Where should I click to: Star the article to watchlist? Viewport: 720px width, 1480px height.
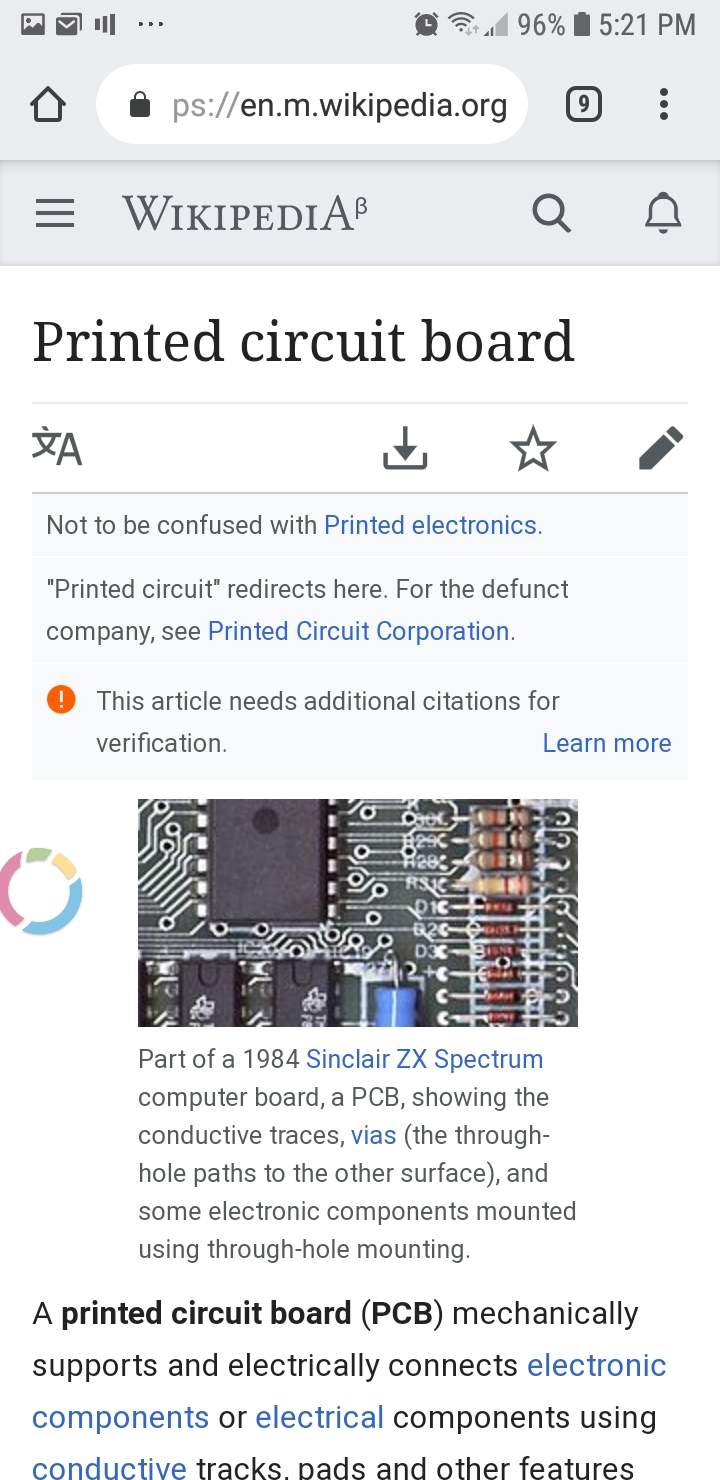pos(533,448)
